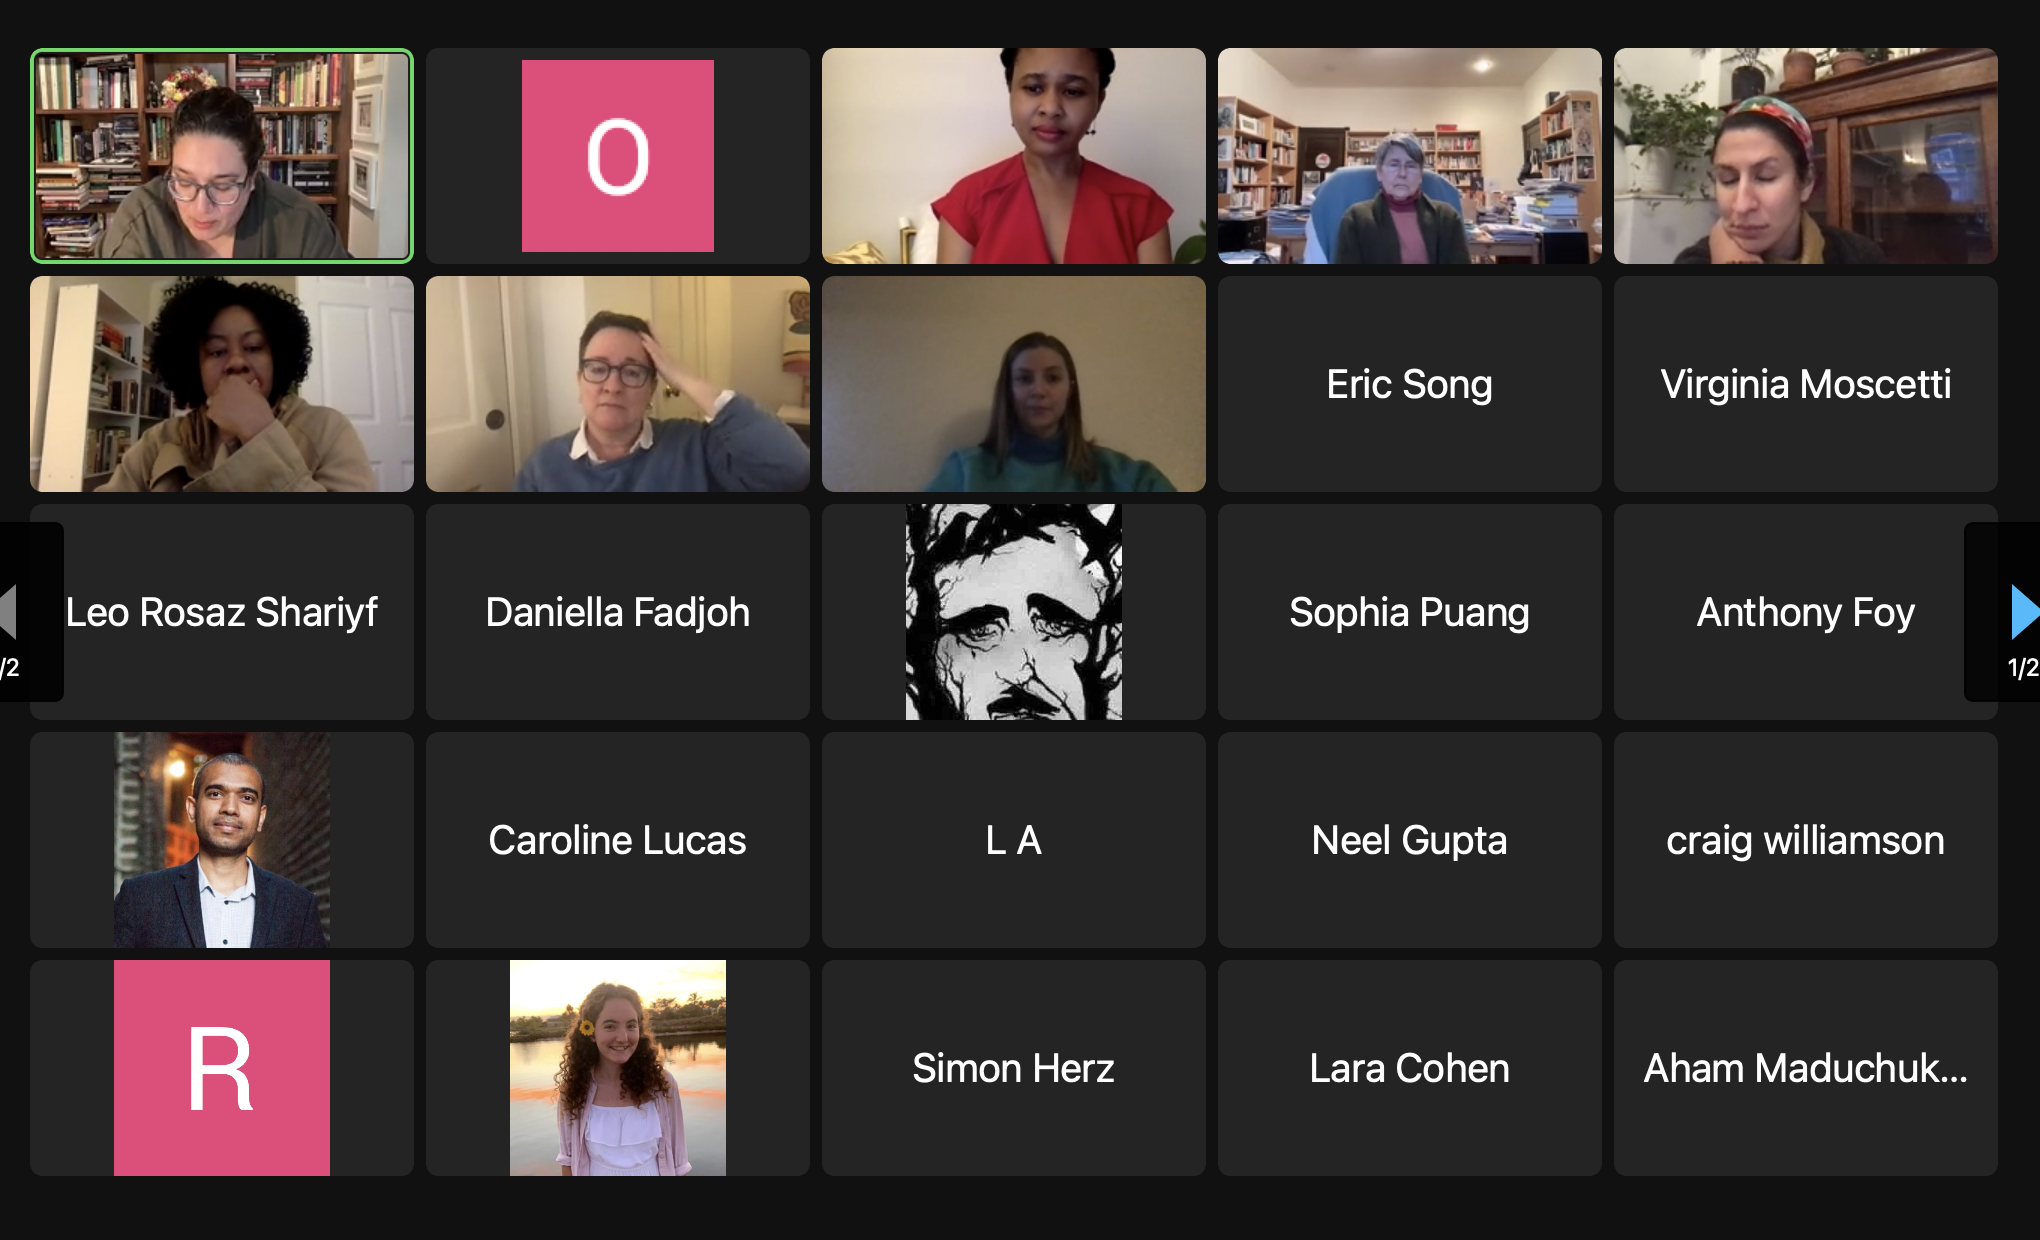This screenshot has width=2040, height=1240.
Task: Select Anthony Foy's tile
Action: coord(1806,612)
